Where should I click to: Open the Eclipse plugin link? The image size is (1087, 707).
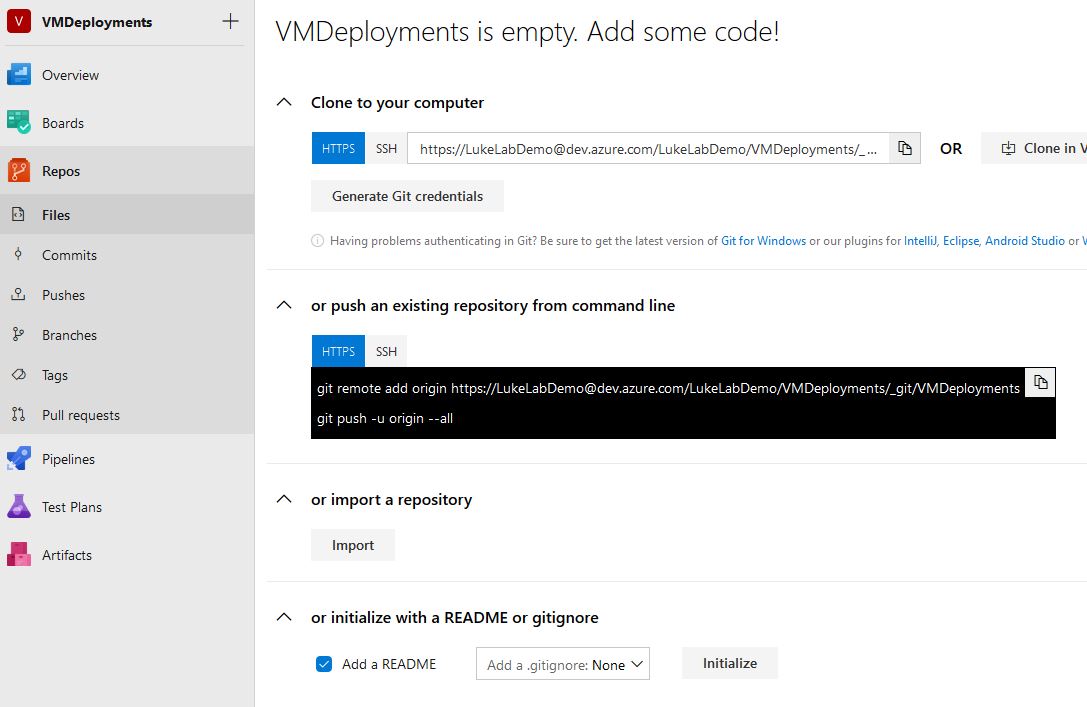960,241
